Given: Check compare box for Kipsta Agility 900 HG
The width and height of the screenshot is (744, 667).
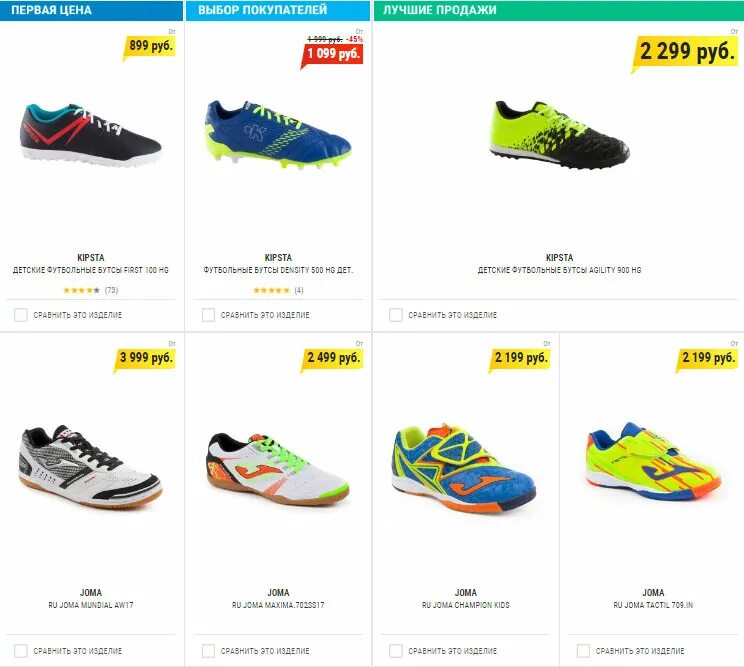Looking at the screenshot, I should click(x=396, y=315).
